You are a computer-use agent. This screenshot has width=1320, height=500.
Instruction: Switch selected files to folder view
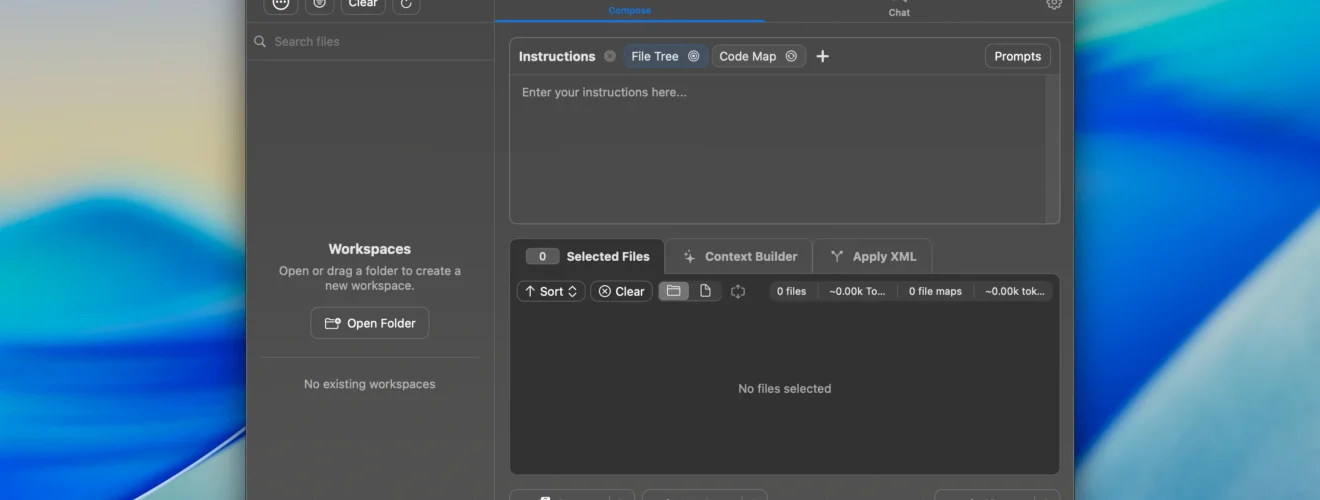pos(674,291)
